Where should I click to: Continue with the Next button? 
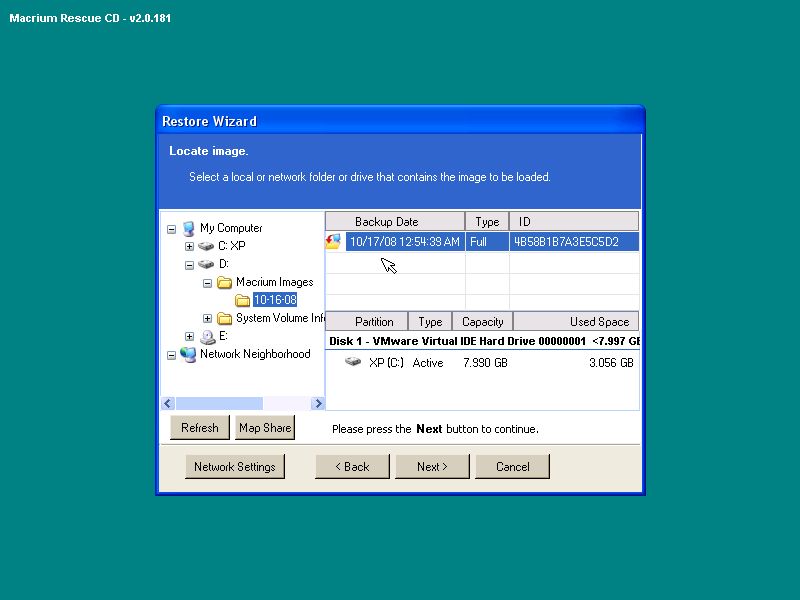point(432,466)
